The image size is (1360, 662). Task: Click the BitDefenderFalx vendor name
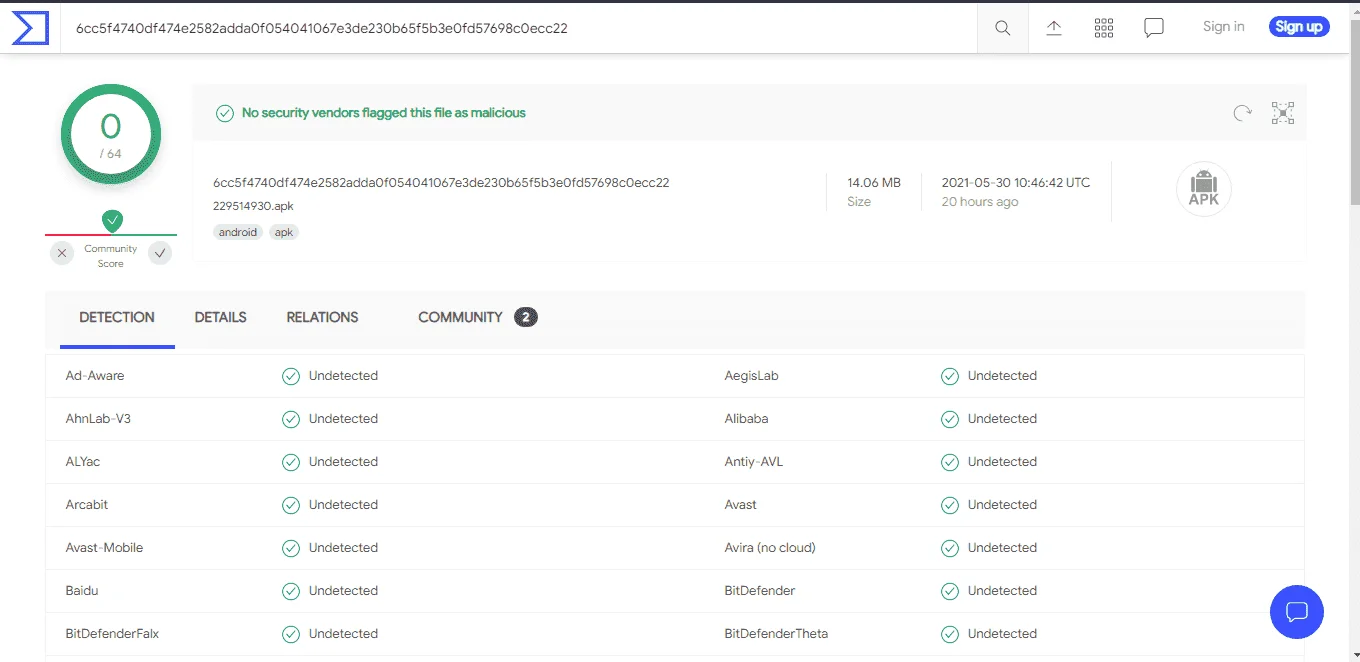112,634
